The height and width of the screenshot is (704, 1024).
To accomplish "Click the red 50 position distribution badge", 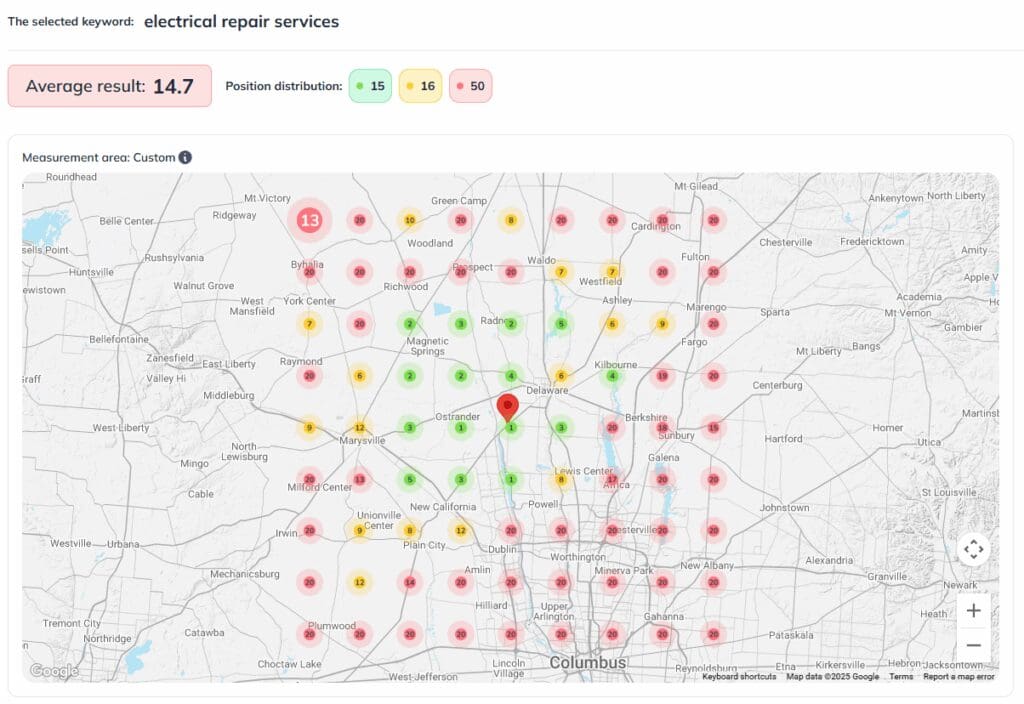I will (x=470, y=86).
